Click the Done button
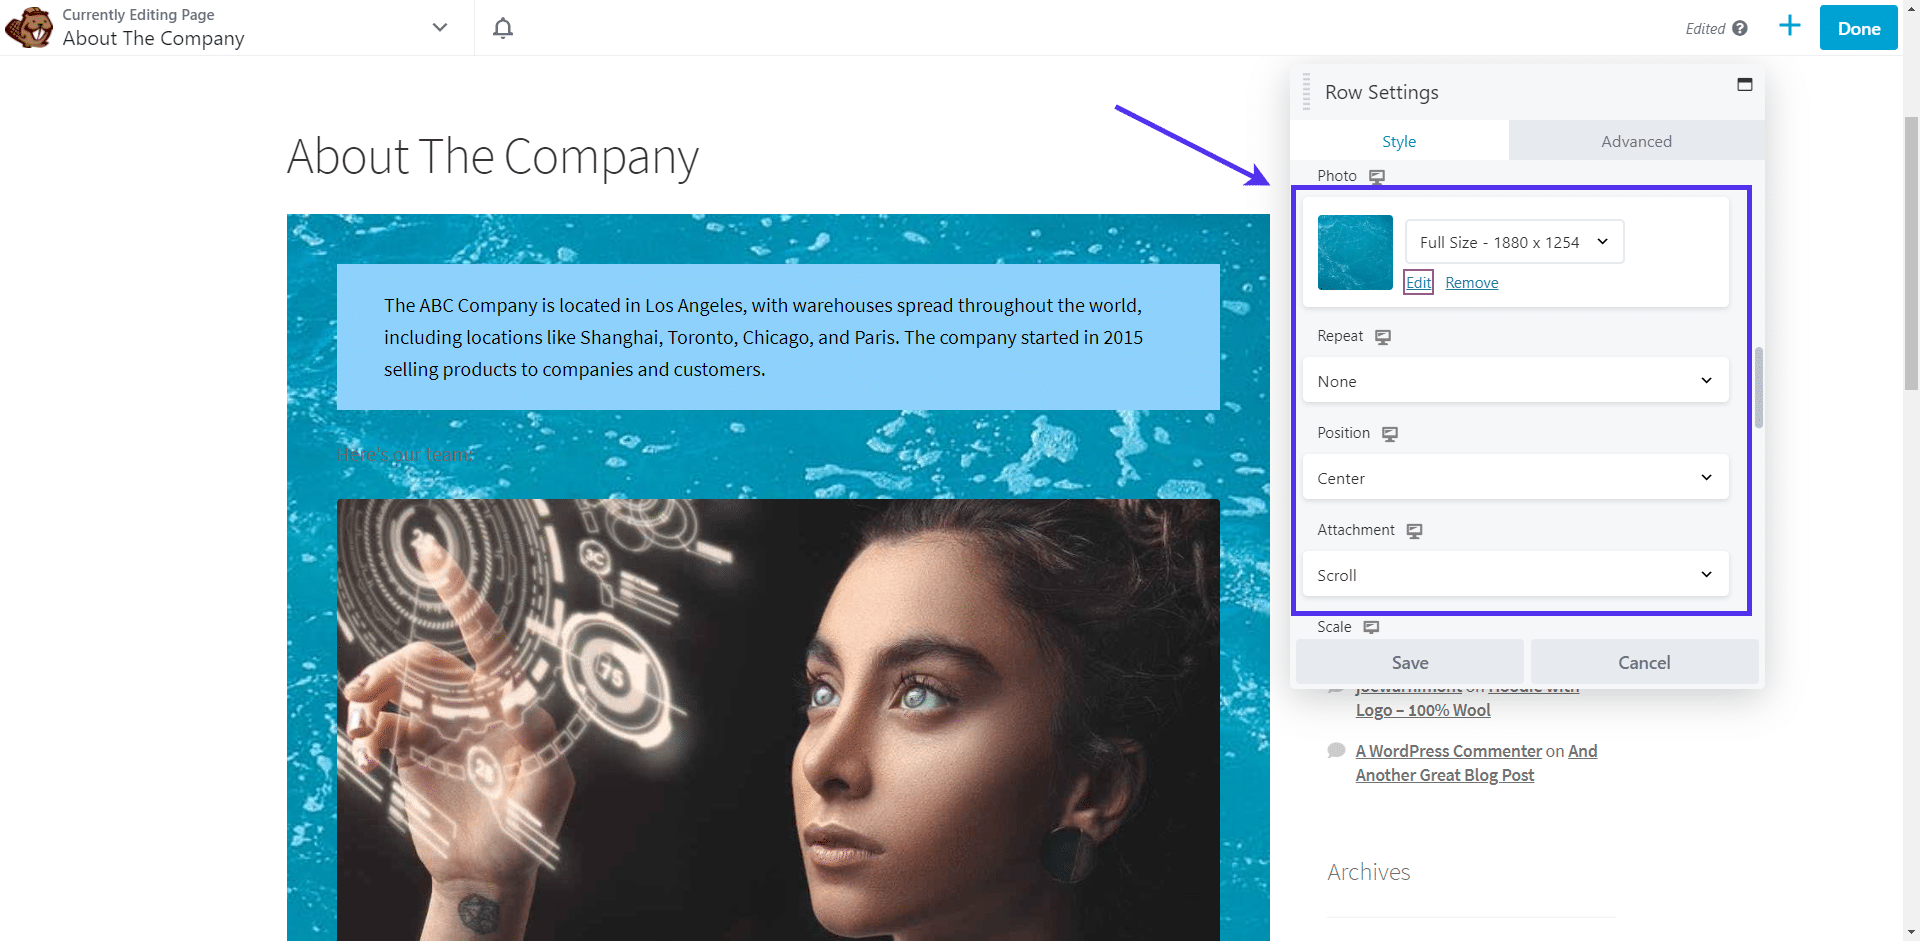Screen dimensions: 1920x941 coord(1858,27)
